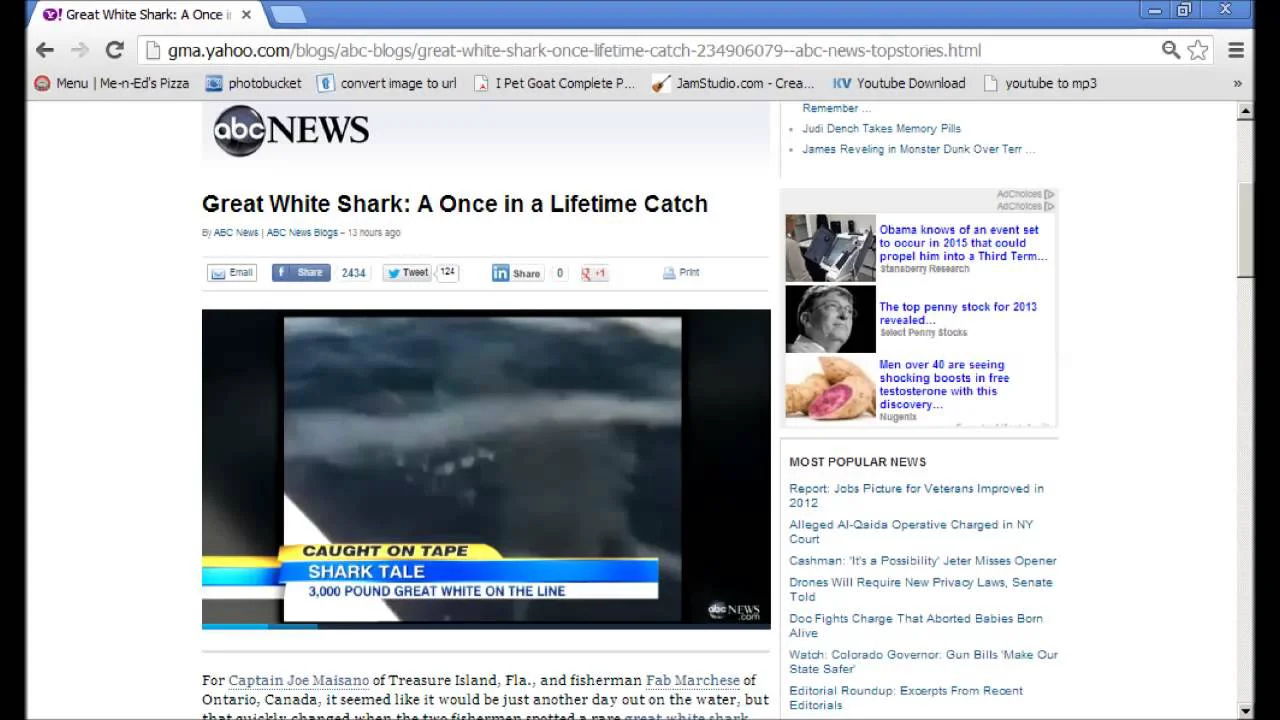Bookmark page with the star icon

pos(1198,50)
